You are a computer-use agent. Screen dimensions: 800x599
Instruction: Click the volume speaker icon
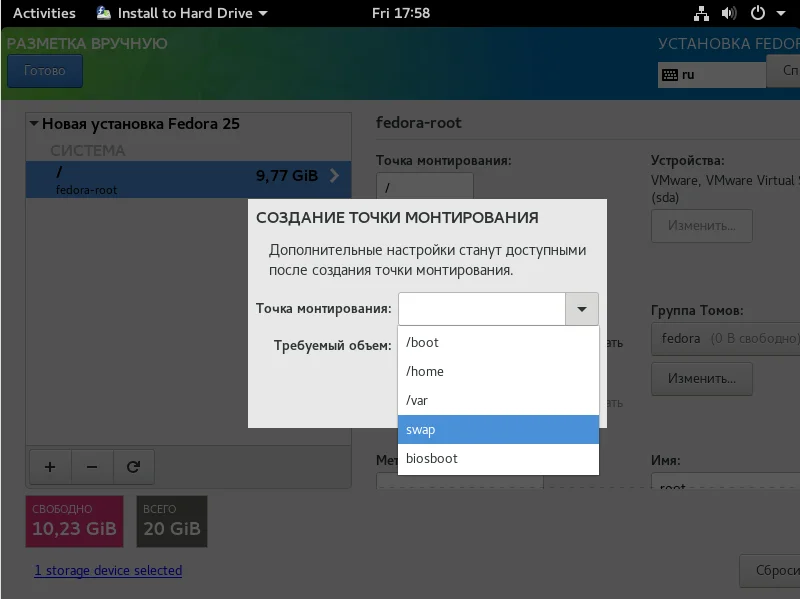(729, 13)
